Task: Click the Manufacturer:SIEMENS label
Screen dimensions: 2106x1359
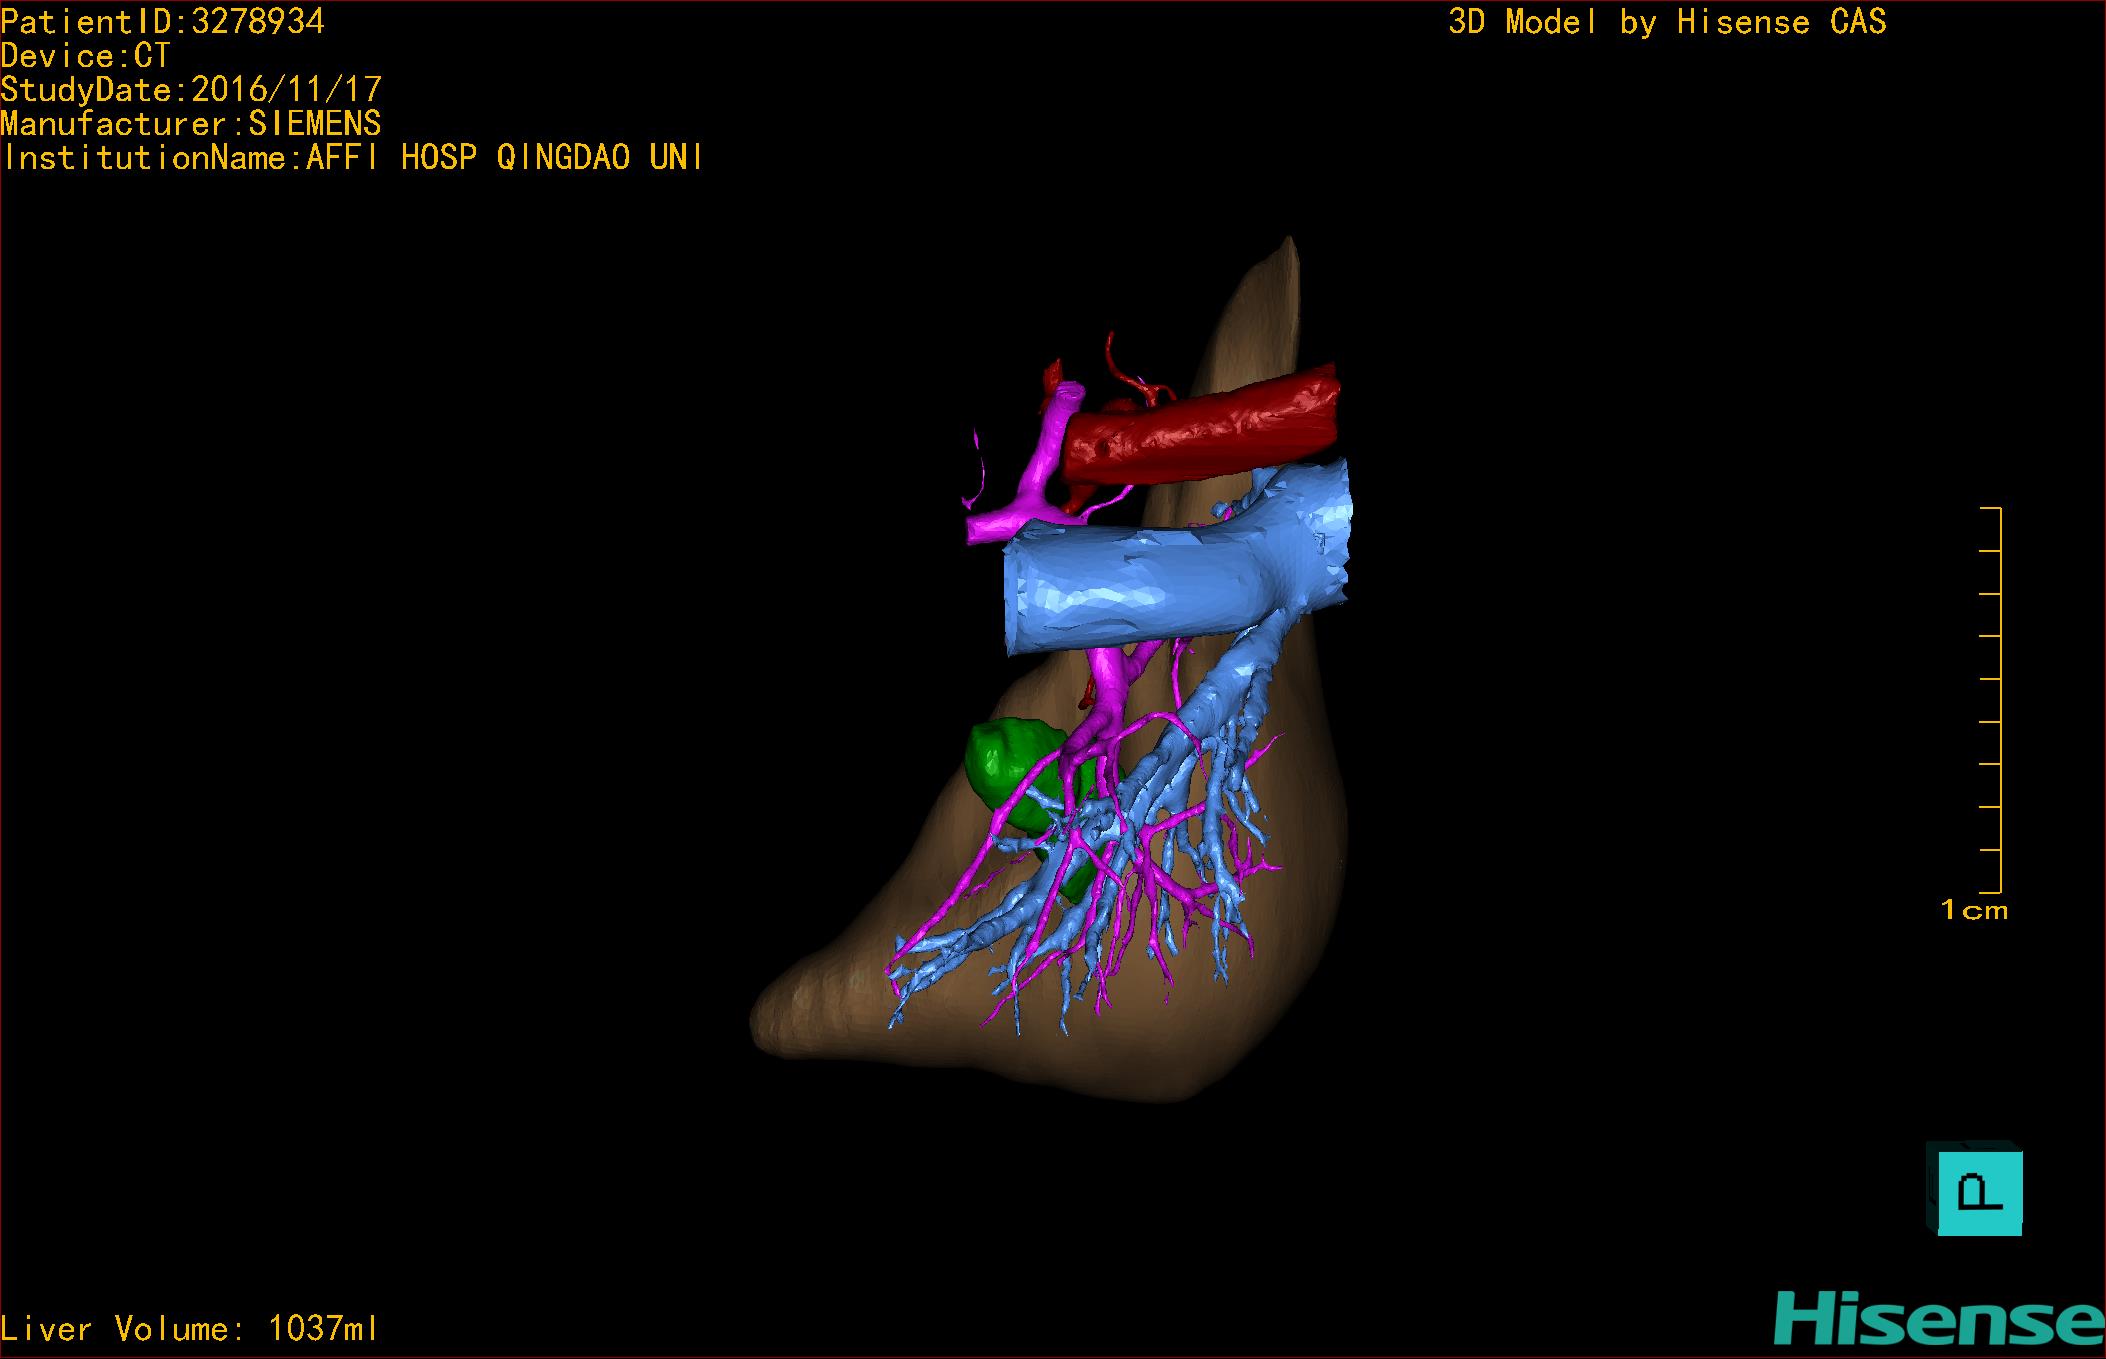Action: tap(191, 123)
